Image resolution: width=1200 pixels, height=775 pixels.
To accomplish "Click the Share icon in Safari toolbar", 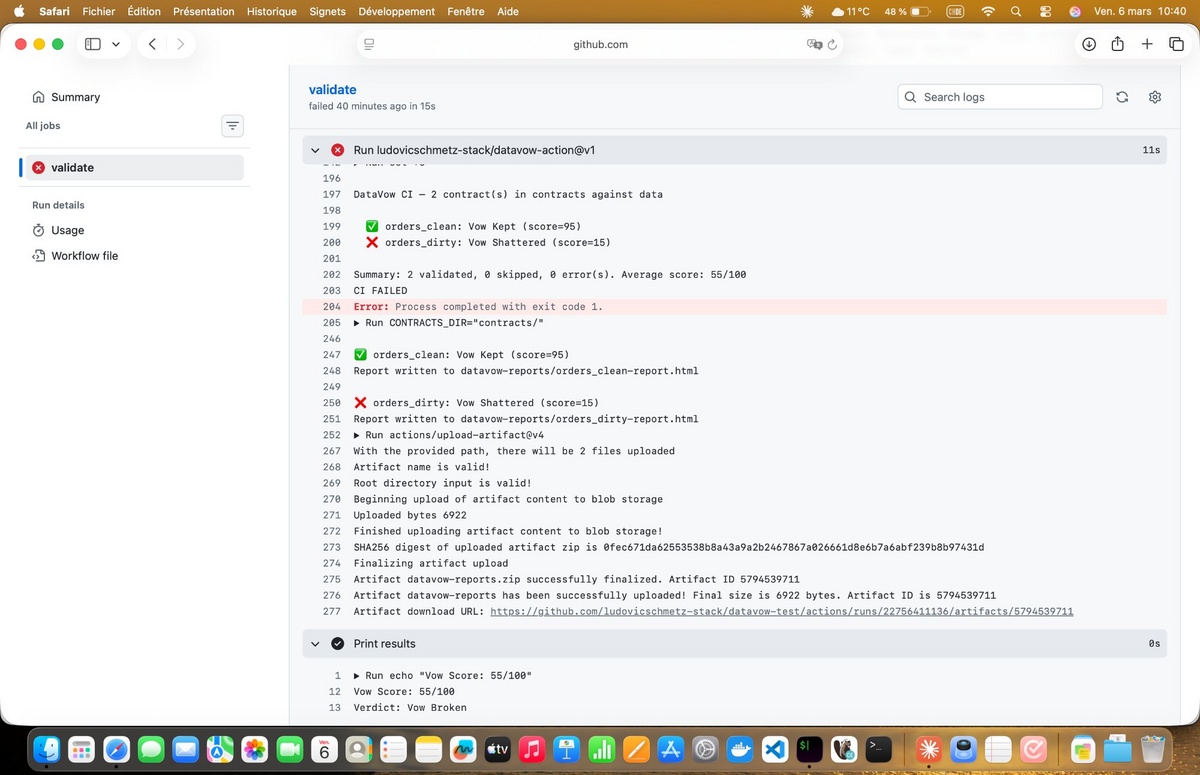I will coord(1118,44).
